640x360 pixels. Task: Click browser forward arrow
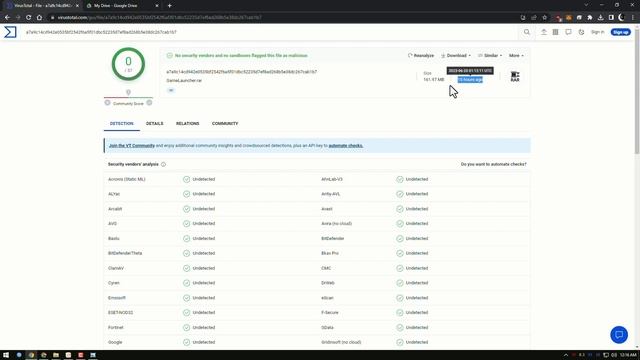18,18
